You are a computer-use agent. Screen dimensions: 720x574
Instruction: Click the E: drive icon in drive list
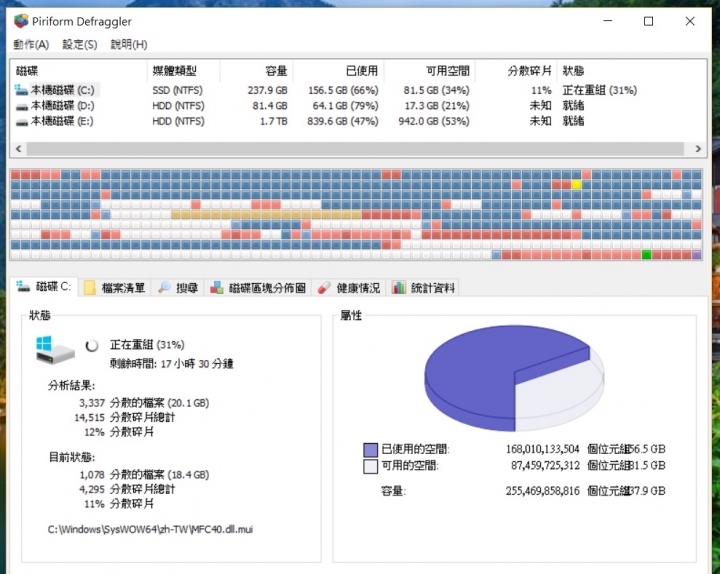21,122
